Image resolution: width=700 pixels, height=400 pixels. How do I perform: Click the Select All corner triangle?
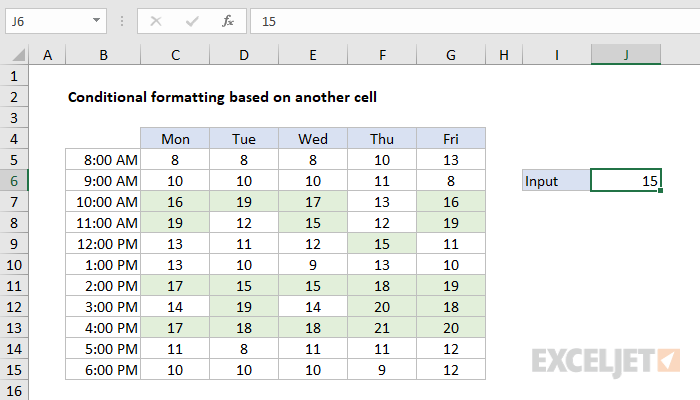point(15,55)
